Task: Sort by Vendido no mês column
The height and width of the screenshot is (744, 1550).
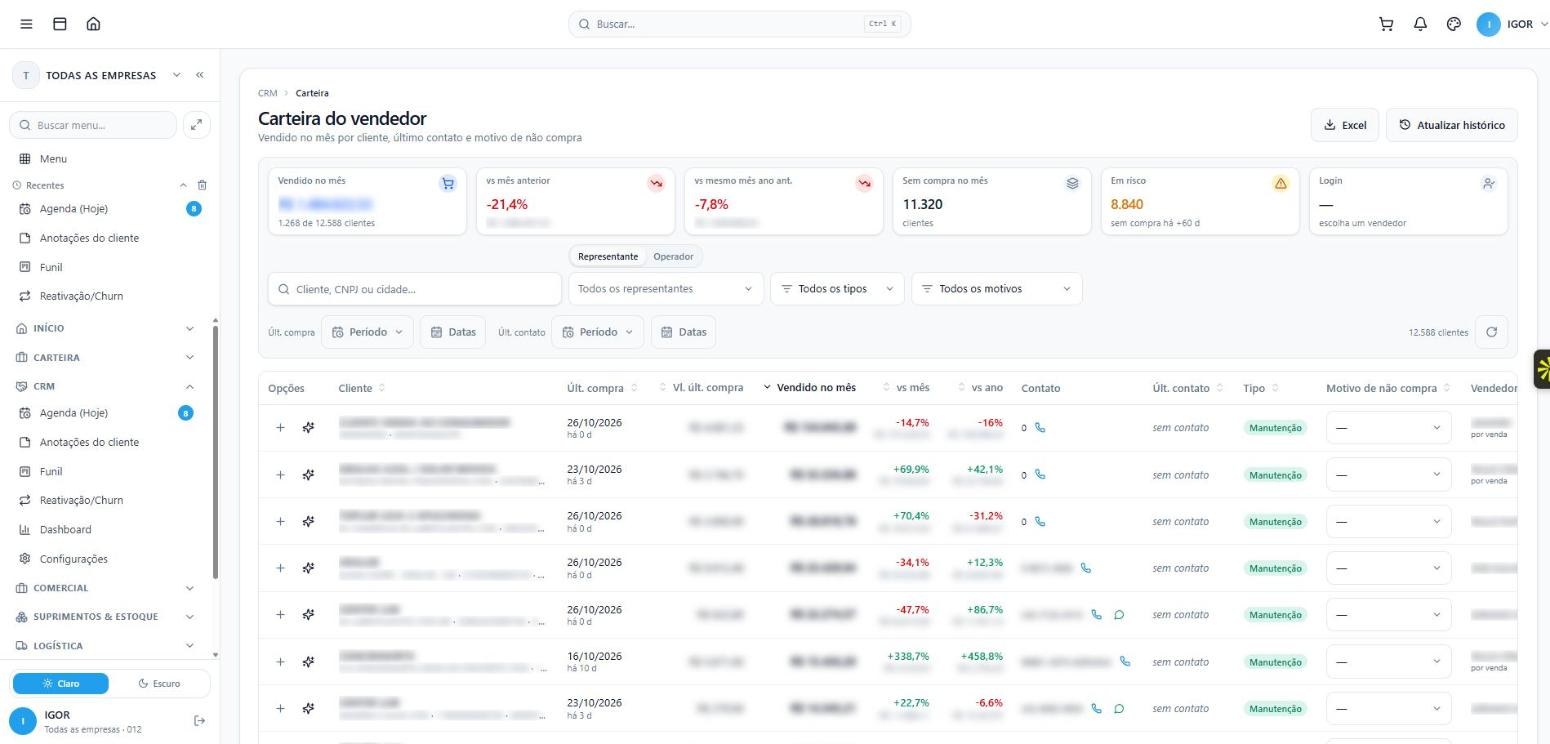Action: pos(810,388)
